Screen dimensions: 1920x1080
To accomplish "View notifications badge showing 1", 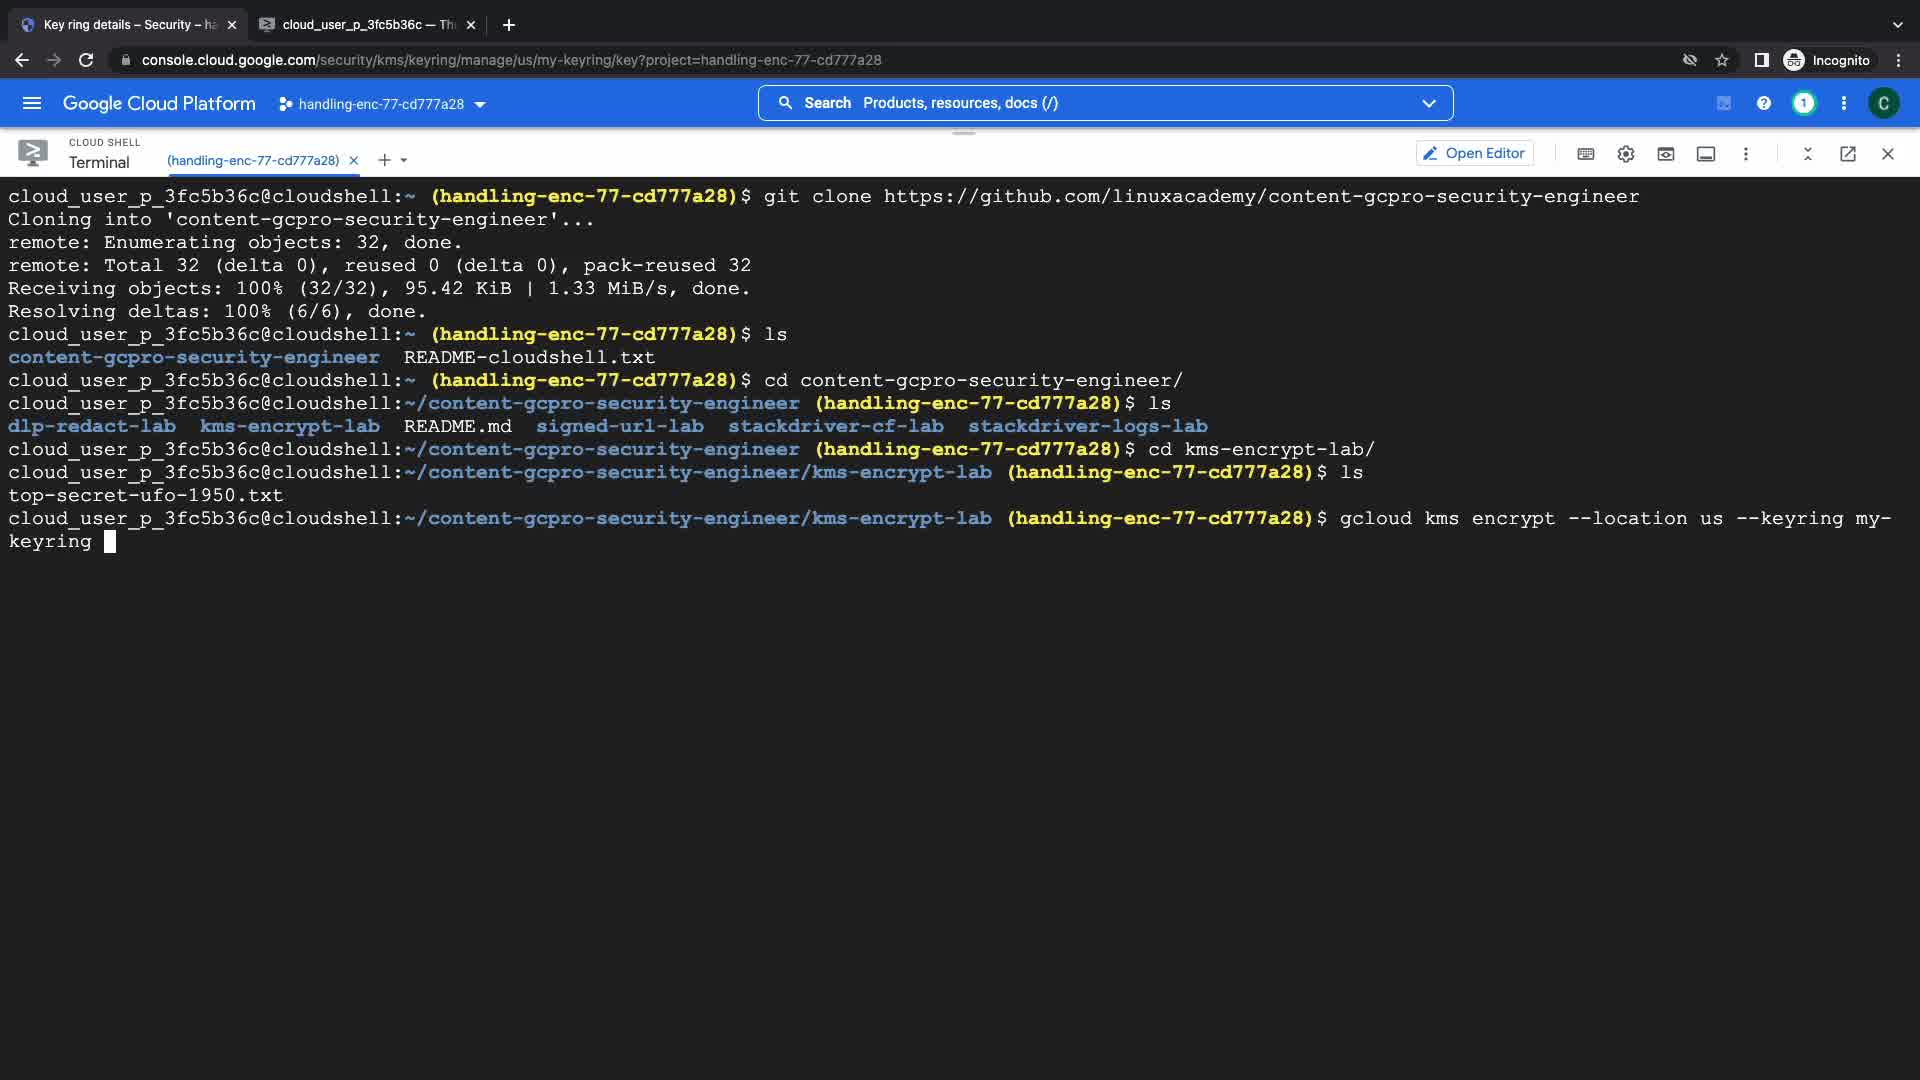I will (1803, 104).
